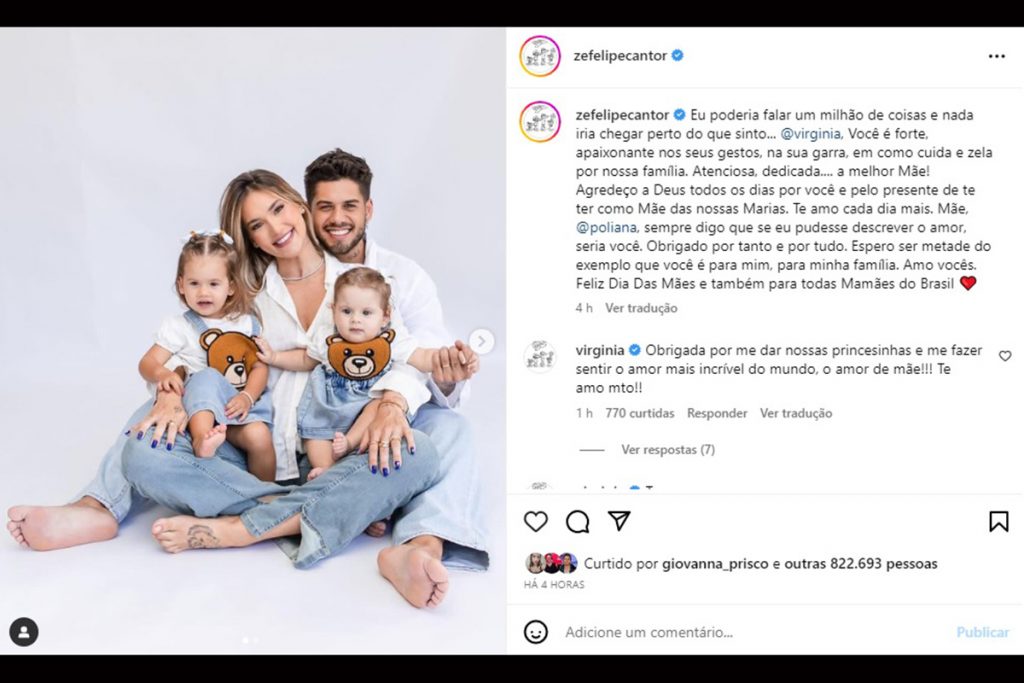Share the post via paper plane icon

619,520
